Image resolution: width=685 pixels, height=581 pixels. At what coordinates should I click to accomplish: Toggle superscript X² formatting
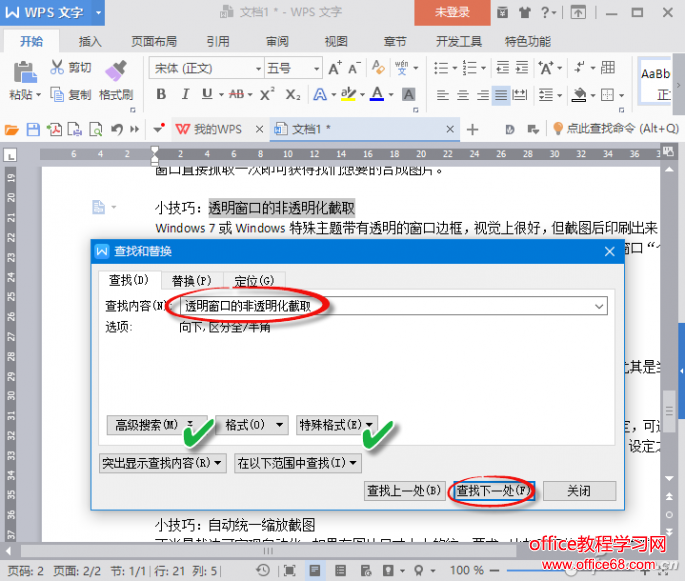point(267,94)
